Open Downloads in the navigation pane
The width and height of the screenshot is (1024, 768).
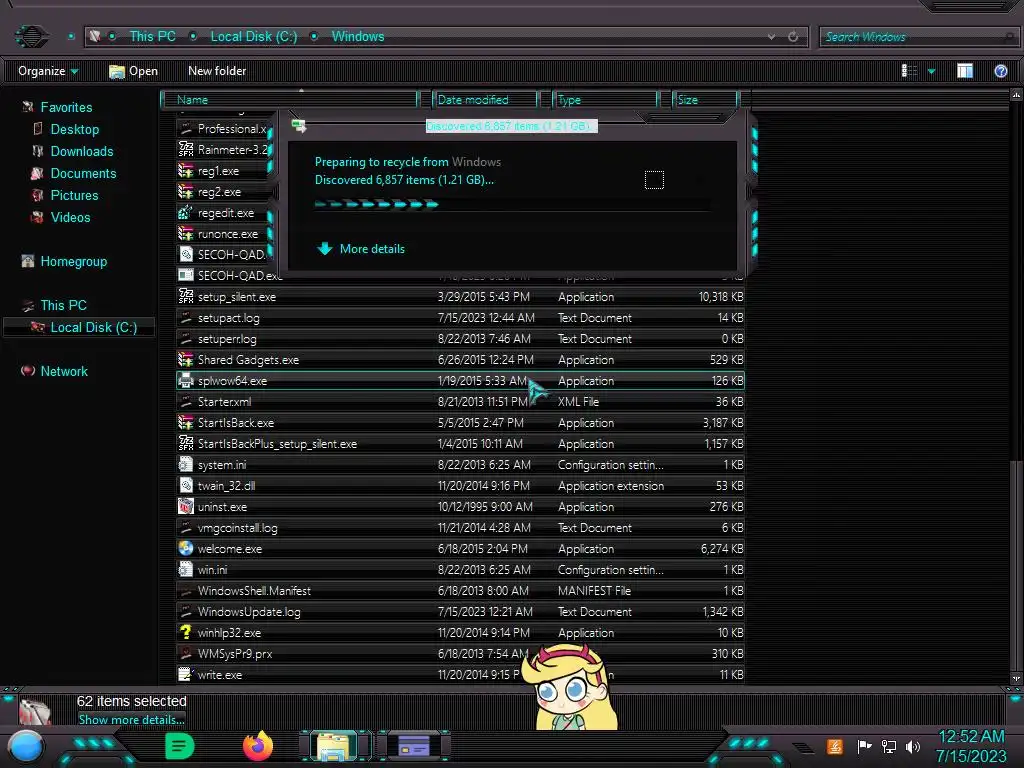(x=82, y=152)
